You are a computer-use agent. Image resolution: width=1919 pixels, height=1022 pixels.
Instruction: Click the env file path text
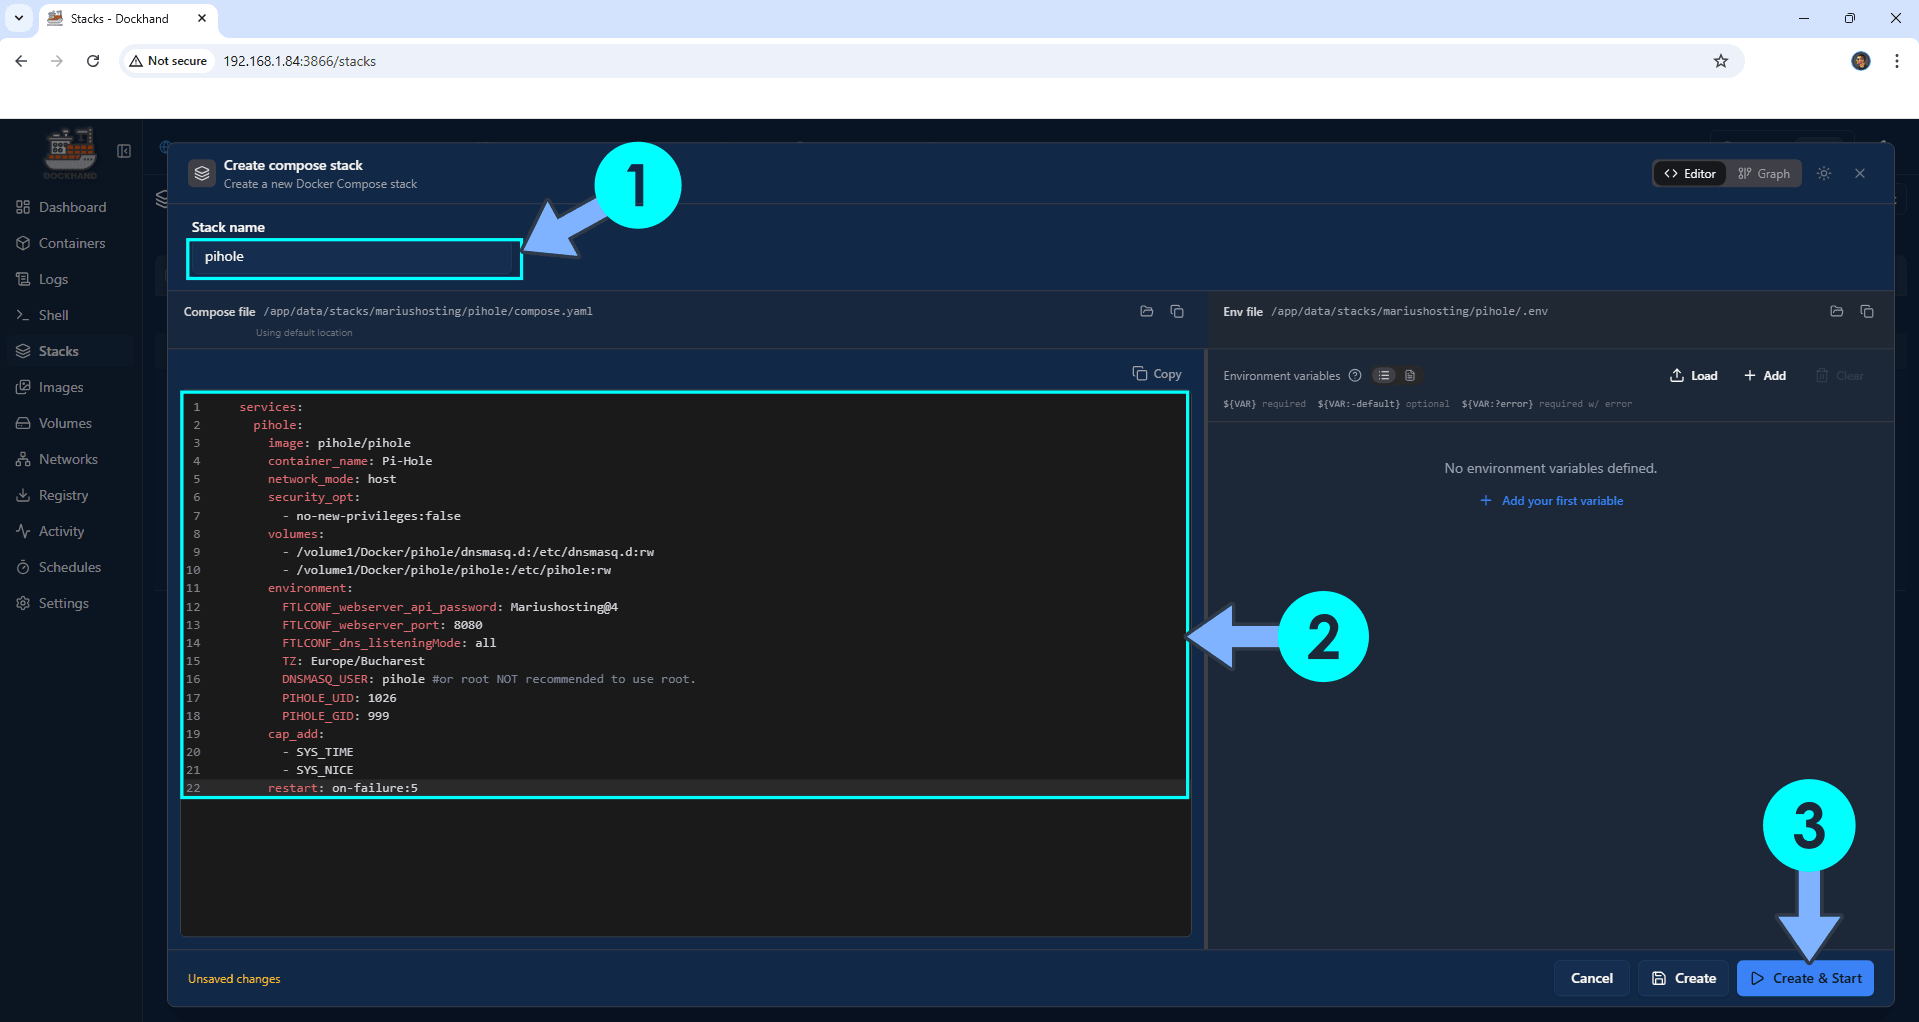click(1410, 312)
